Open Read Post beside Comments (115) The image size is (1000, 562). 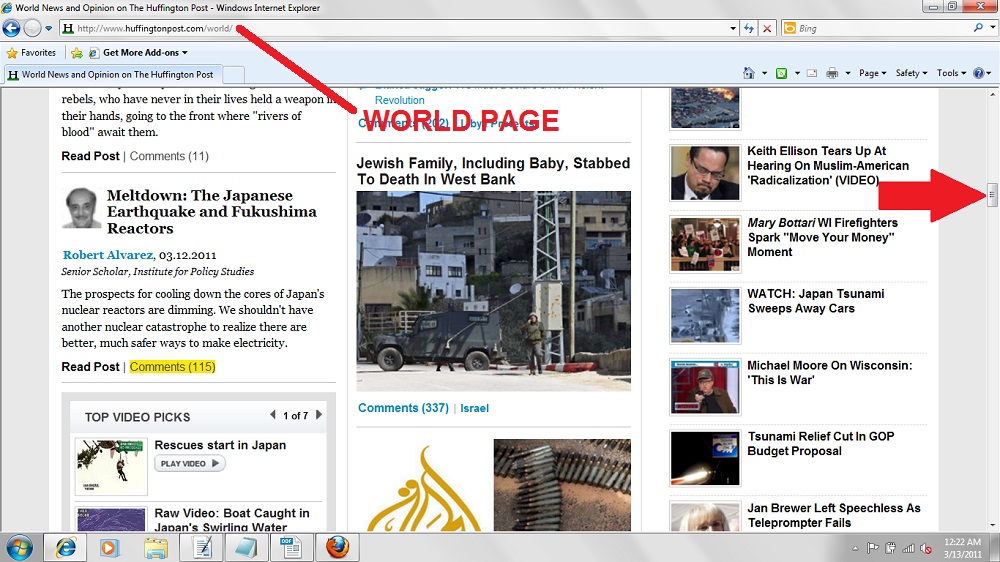[90, 367]
